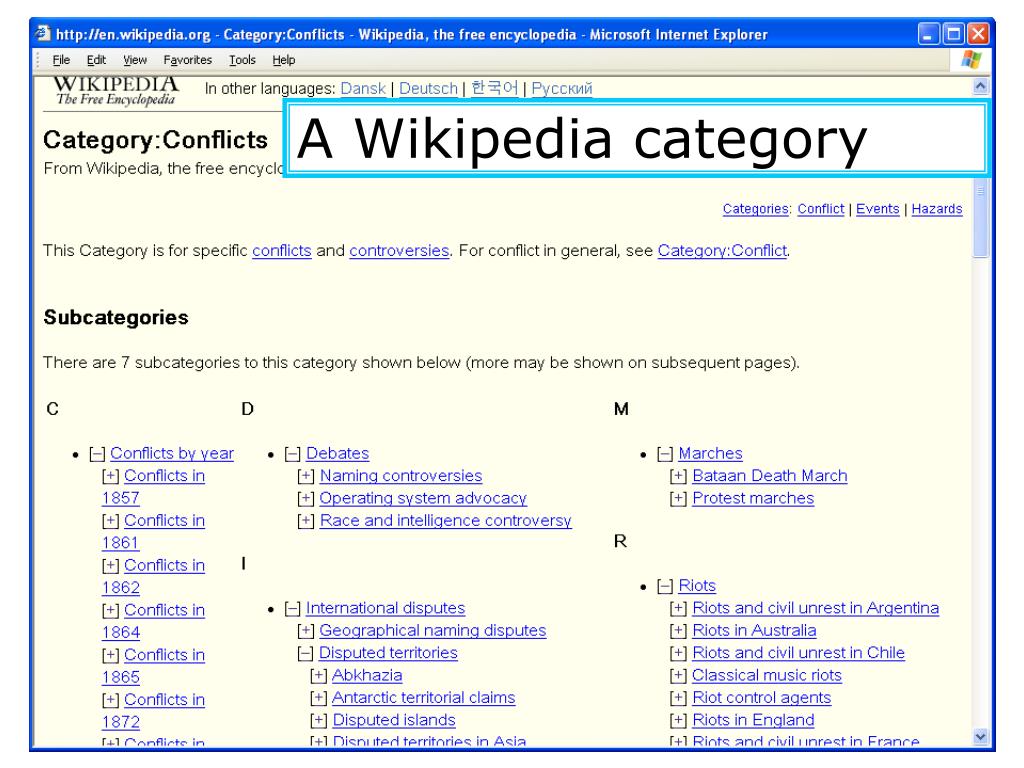Open the Disputed territories category
The height and width of the screenshot is (768, 1024).
tap(389, 653)
